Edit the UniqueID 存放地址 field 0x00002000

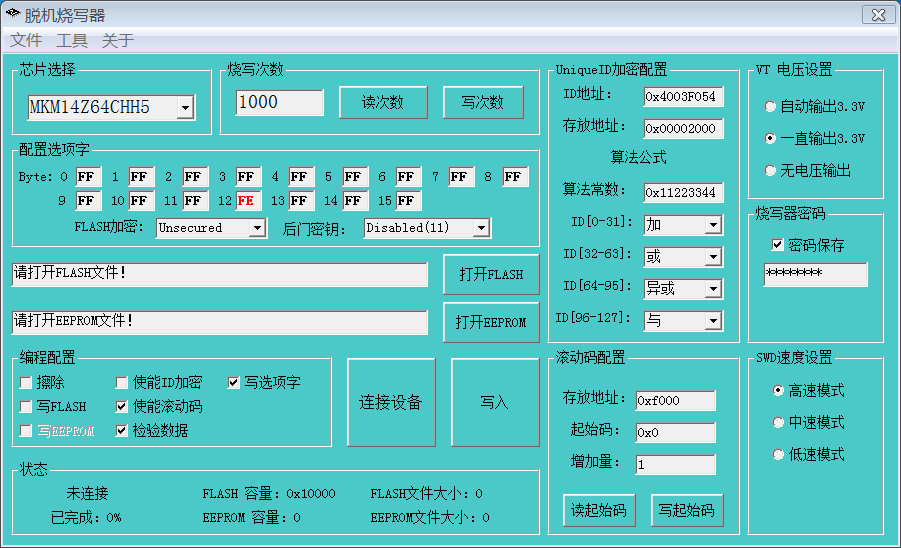(683, 129)
